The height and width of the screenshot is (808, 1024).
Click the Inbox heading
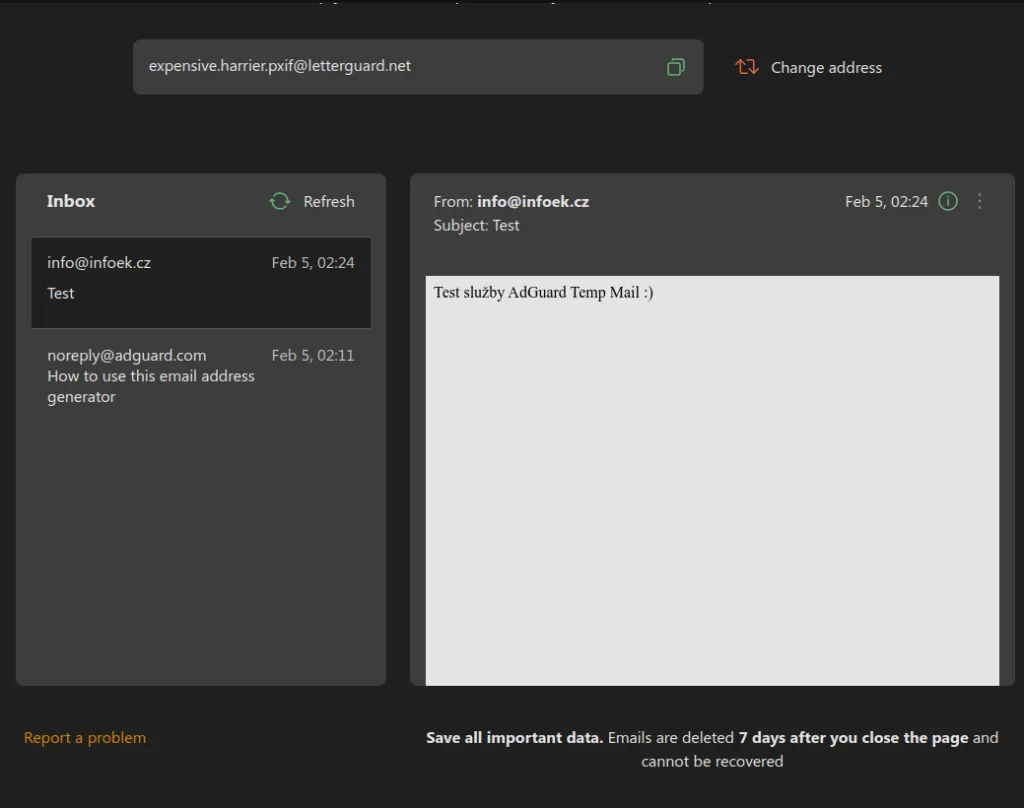[71, 201]
